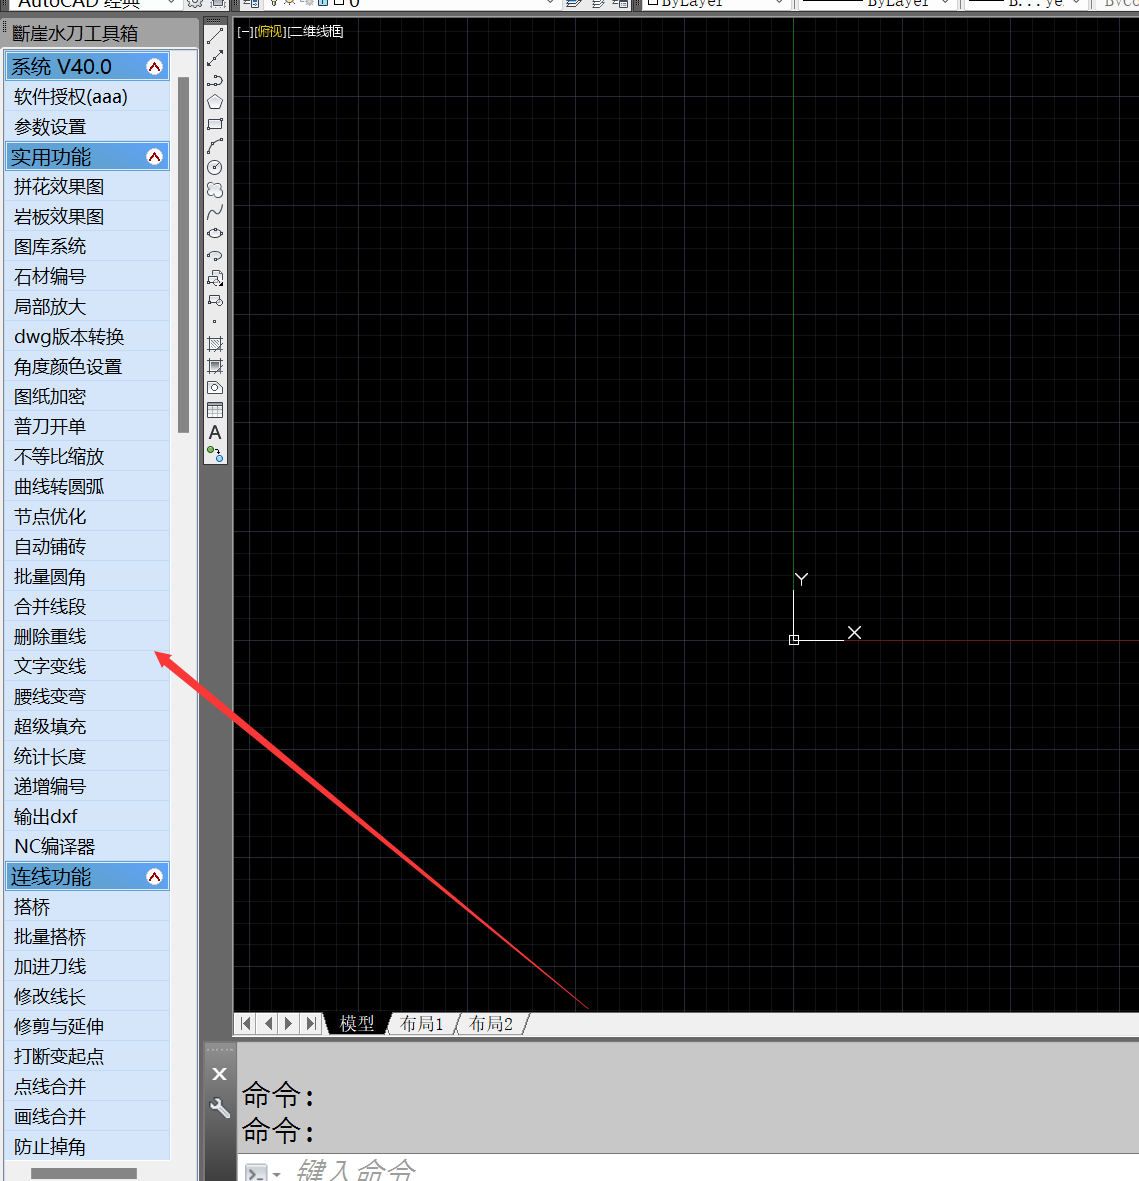This screenshot has height=1181, width=1139.
Task: Go to previous layout tab arrow
Action: click(x=268, y=1024)
